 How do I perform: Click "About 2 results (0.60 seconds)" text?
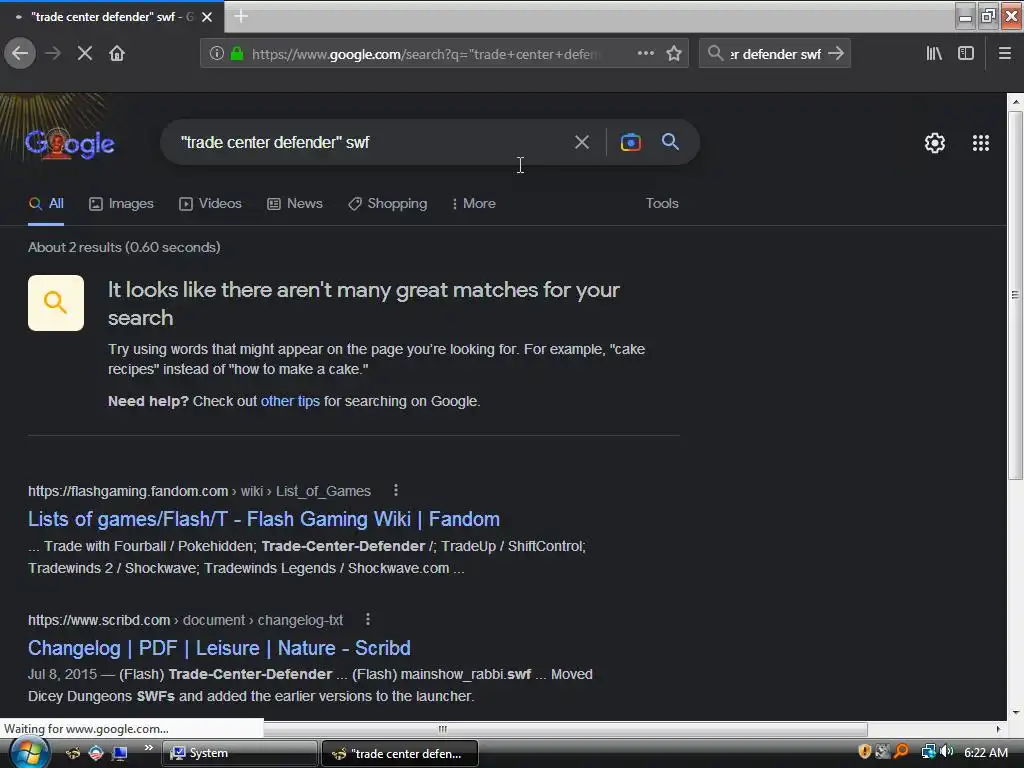coord(124,247)
